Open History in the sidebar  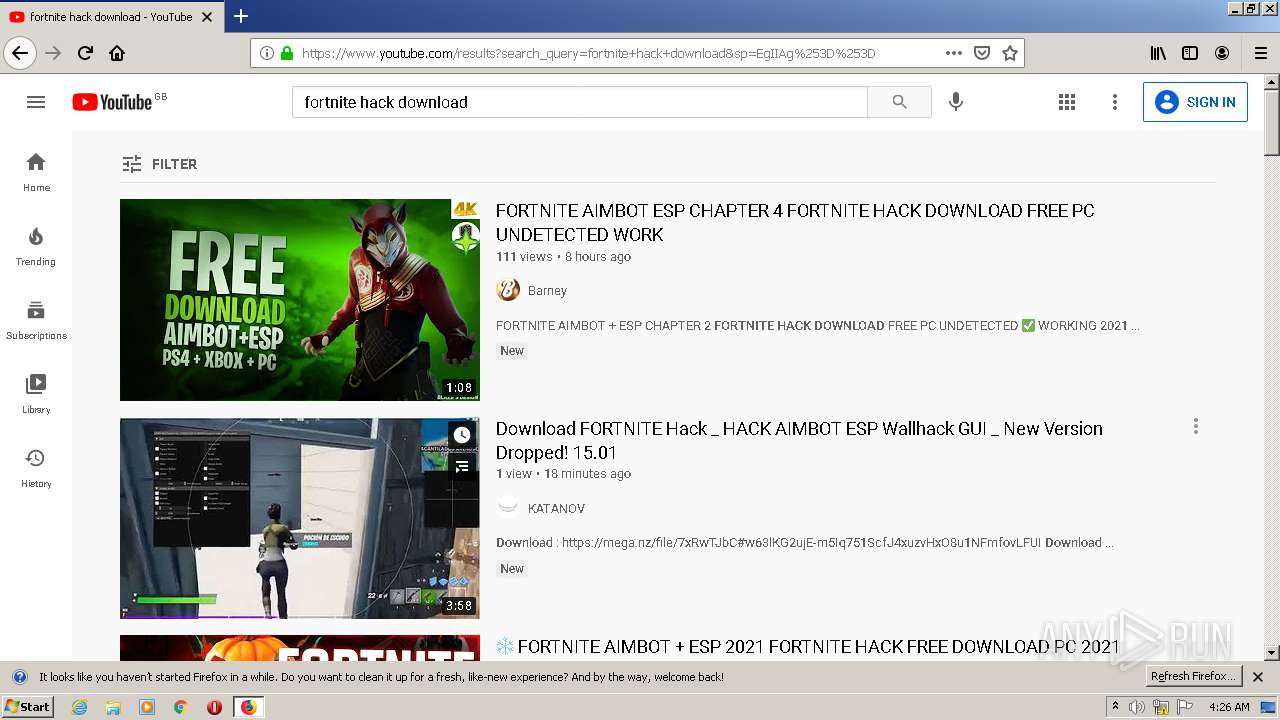36,468
